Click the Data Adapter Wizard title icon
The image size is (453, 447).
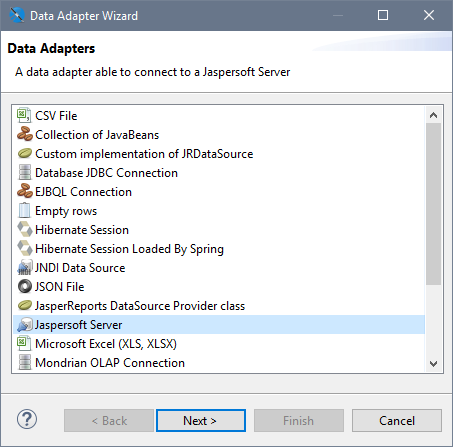[x=16, y=15]
